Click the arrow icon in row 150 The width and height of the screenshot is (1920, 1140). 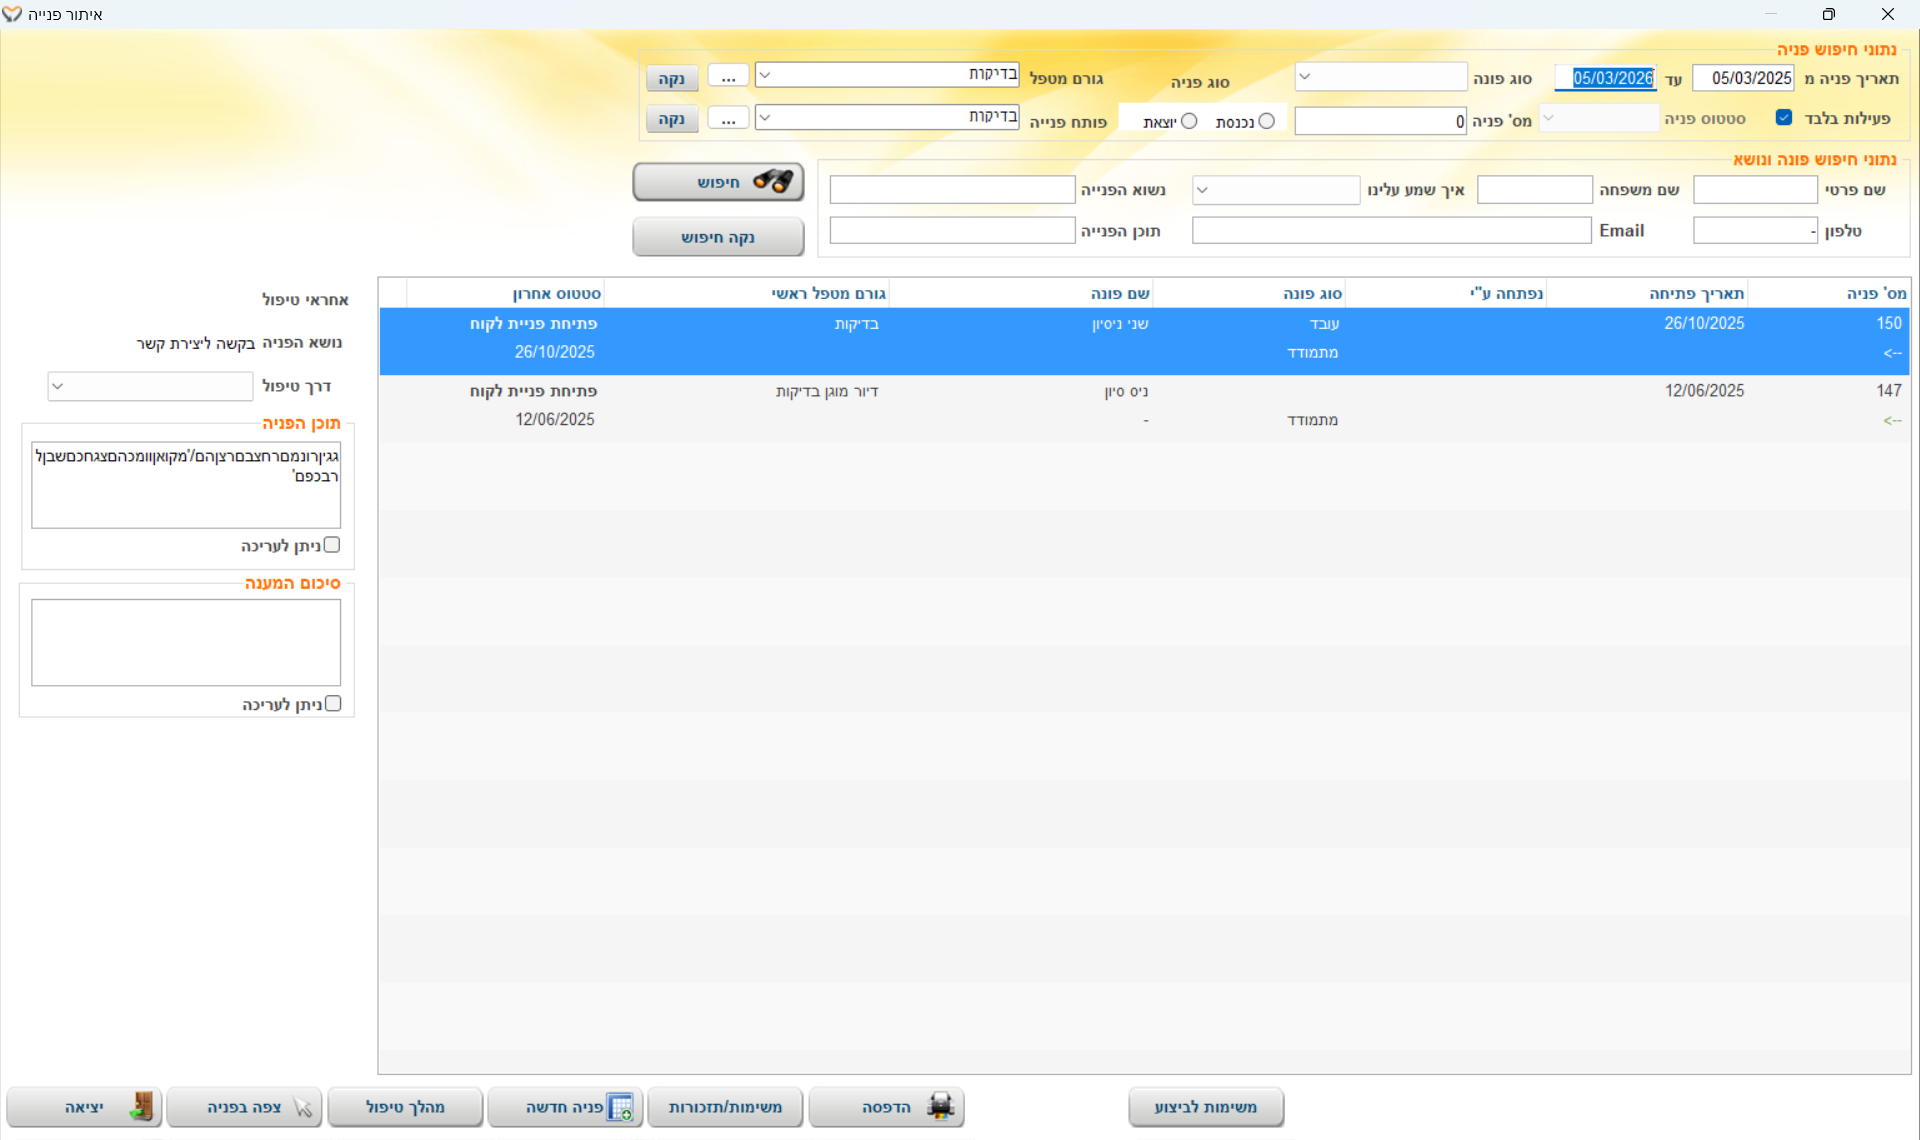pos(1891,353)
